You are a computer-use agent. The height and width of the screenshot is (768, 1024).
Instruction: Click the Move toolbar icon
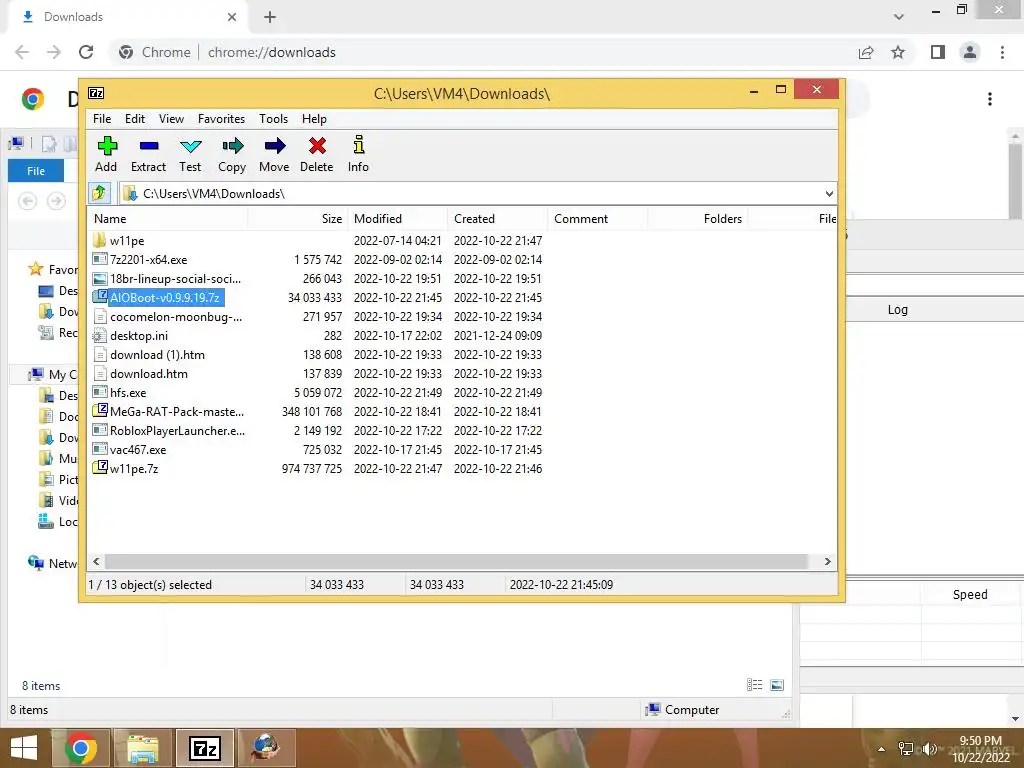coord(275,146)
